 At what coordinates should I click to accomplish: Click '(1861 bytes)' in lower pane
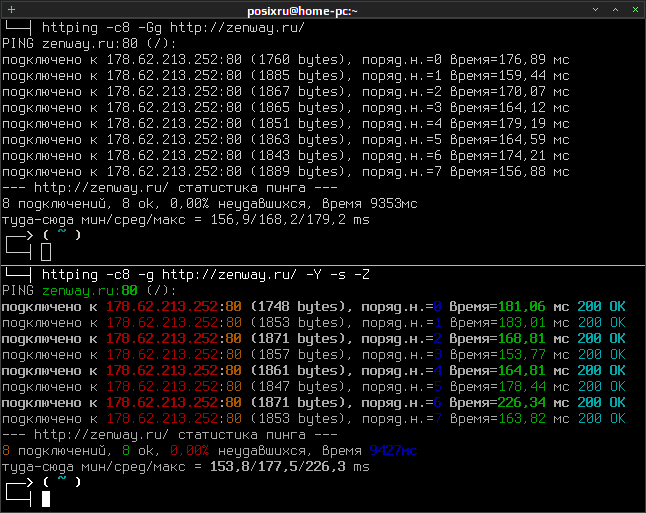point(298,371)
